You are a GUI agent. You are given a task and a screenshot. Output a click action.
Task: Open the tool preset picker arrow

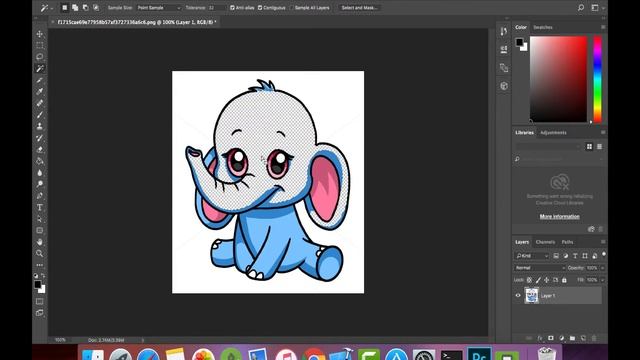pos(51,8)
